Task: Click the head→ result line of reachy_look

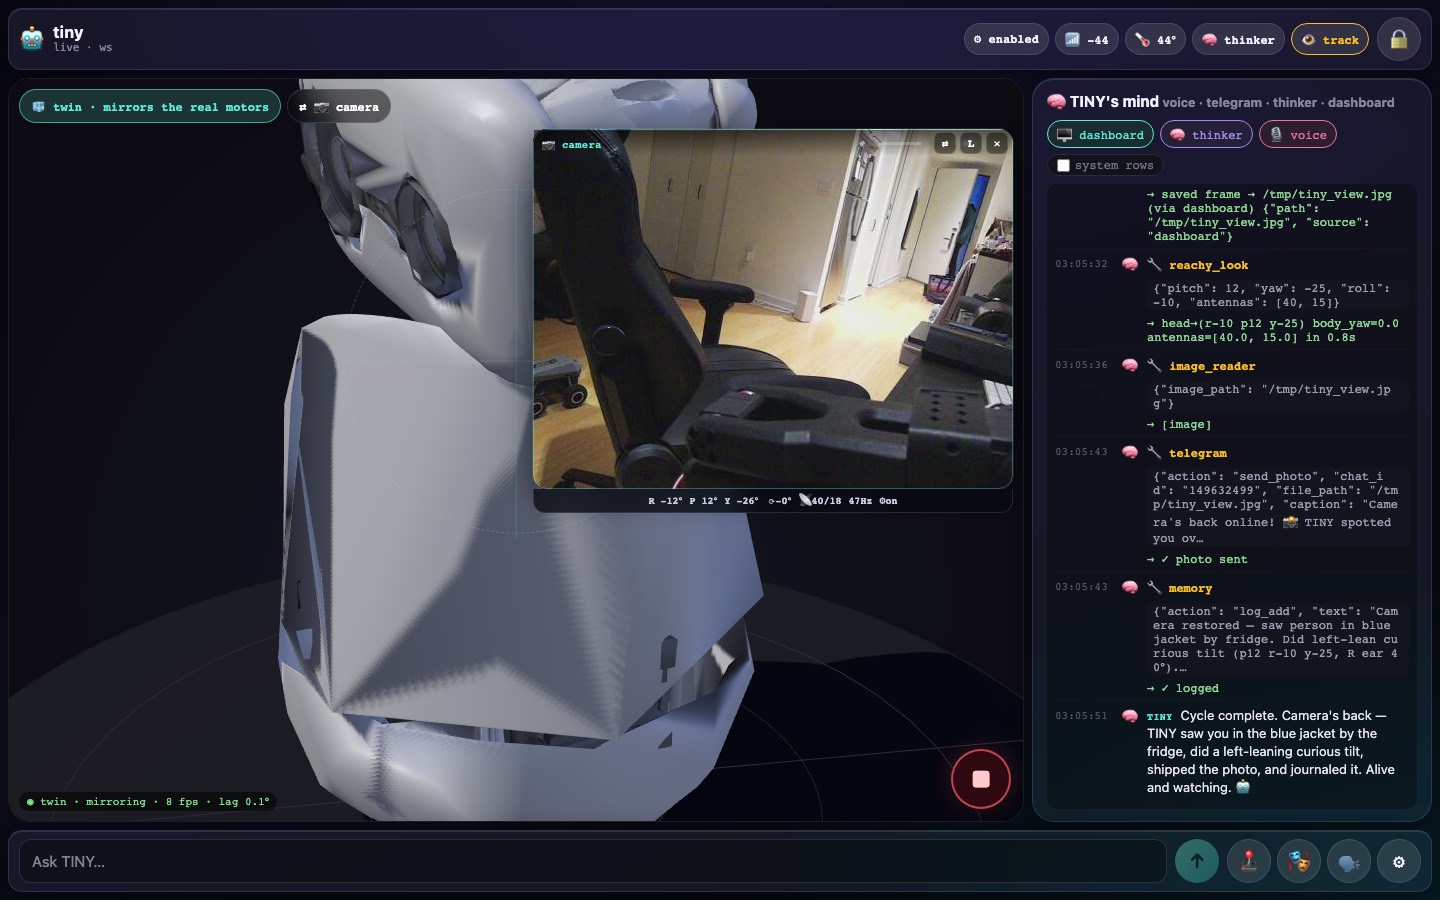Action: (1273, 331)
